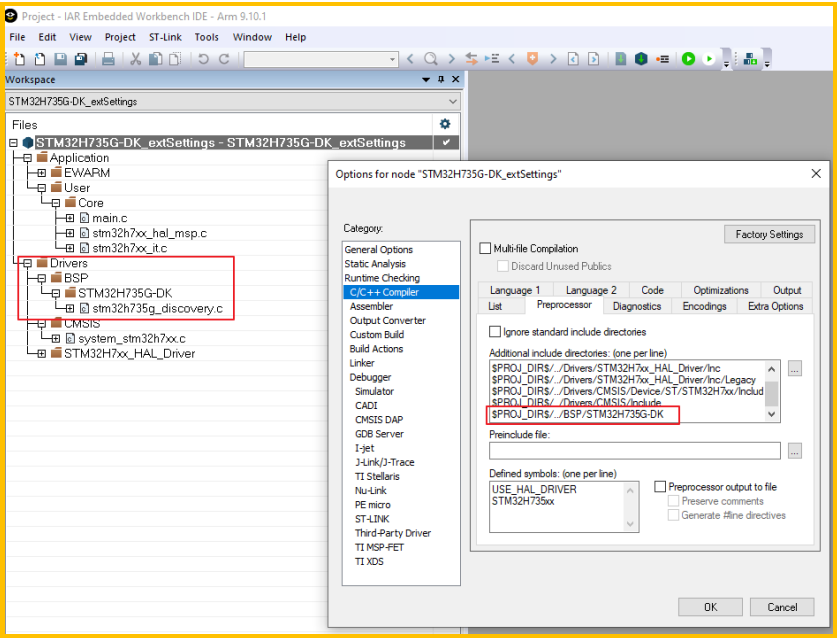837x640 pixels.
Task: Open the Project menu
Action: click(x=120, y=37)
